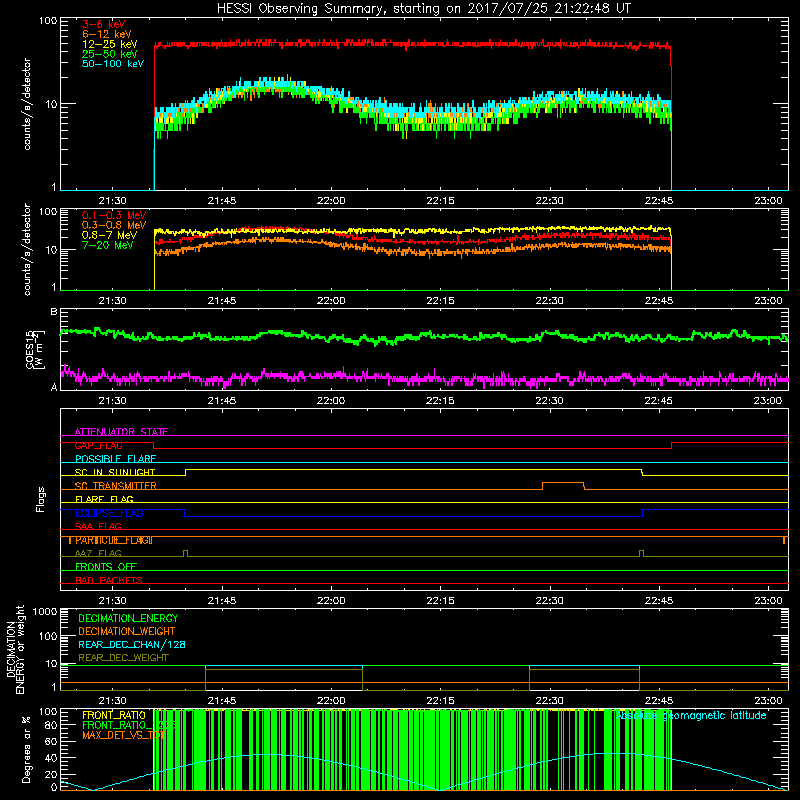The width and height of the screenshot is (800, 800).
Task: Click the FRONT_RATIO legend label in yellow
Action: pyautogui.click(x=114, y=715)
